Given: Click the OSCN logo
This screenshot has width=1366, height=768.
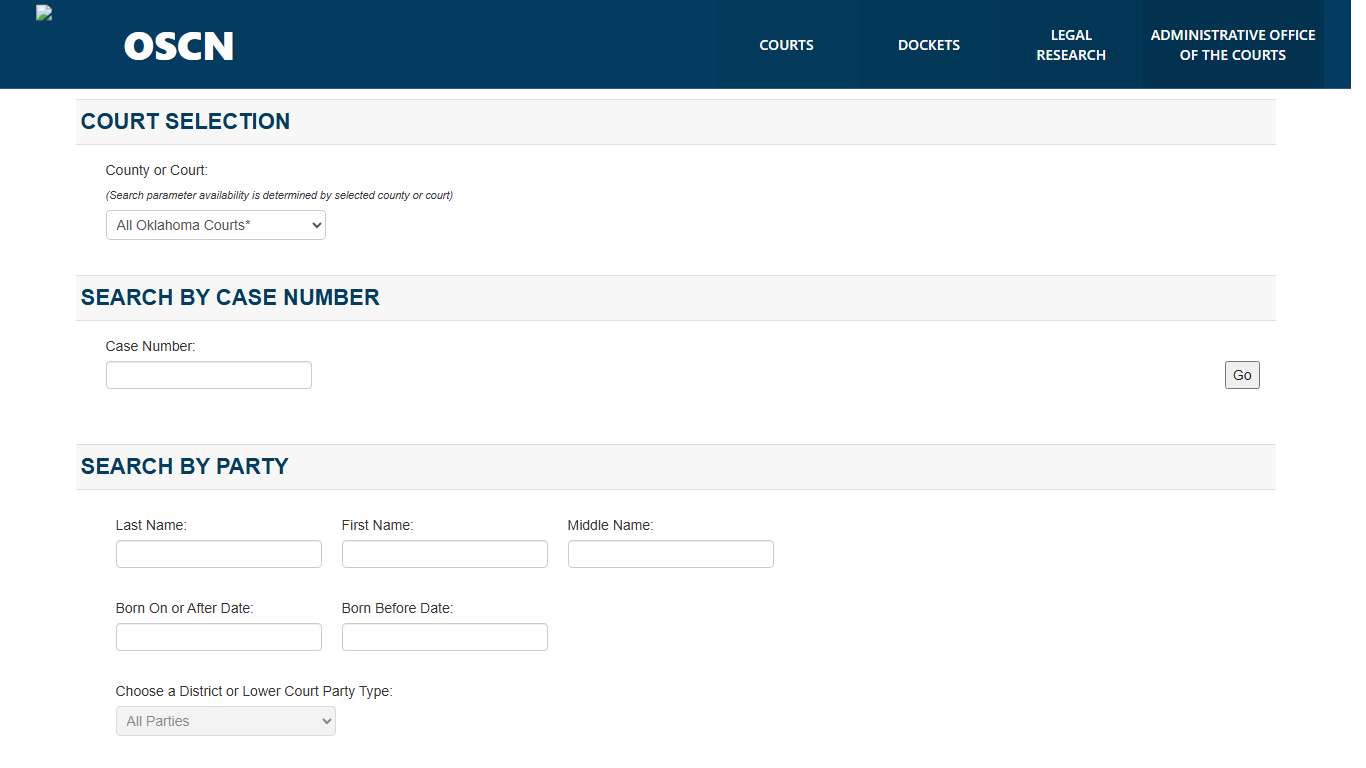Looking at the screenshot, I should [178, 45].
